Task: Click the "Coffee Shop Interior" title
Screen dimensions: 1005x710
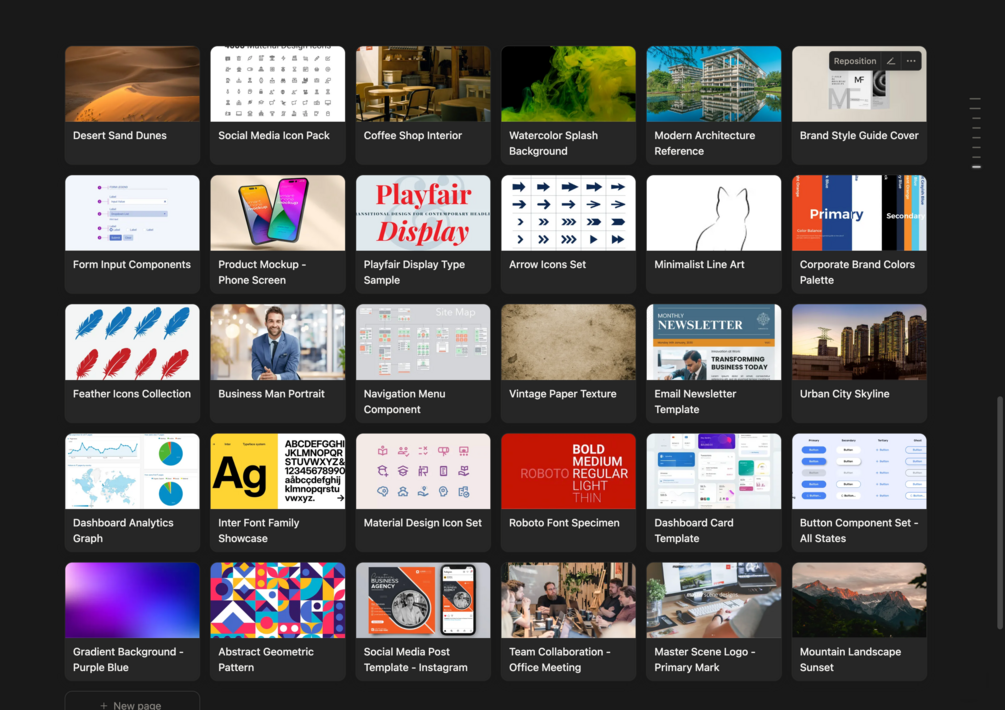Action: tap(413, 135)
